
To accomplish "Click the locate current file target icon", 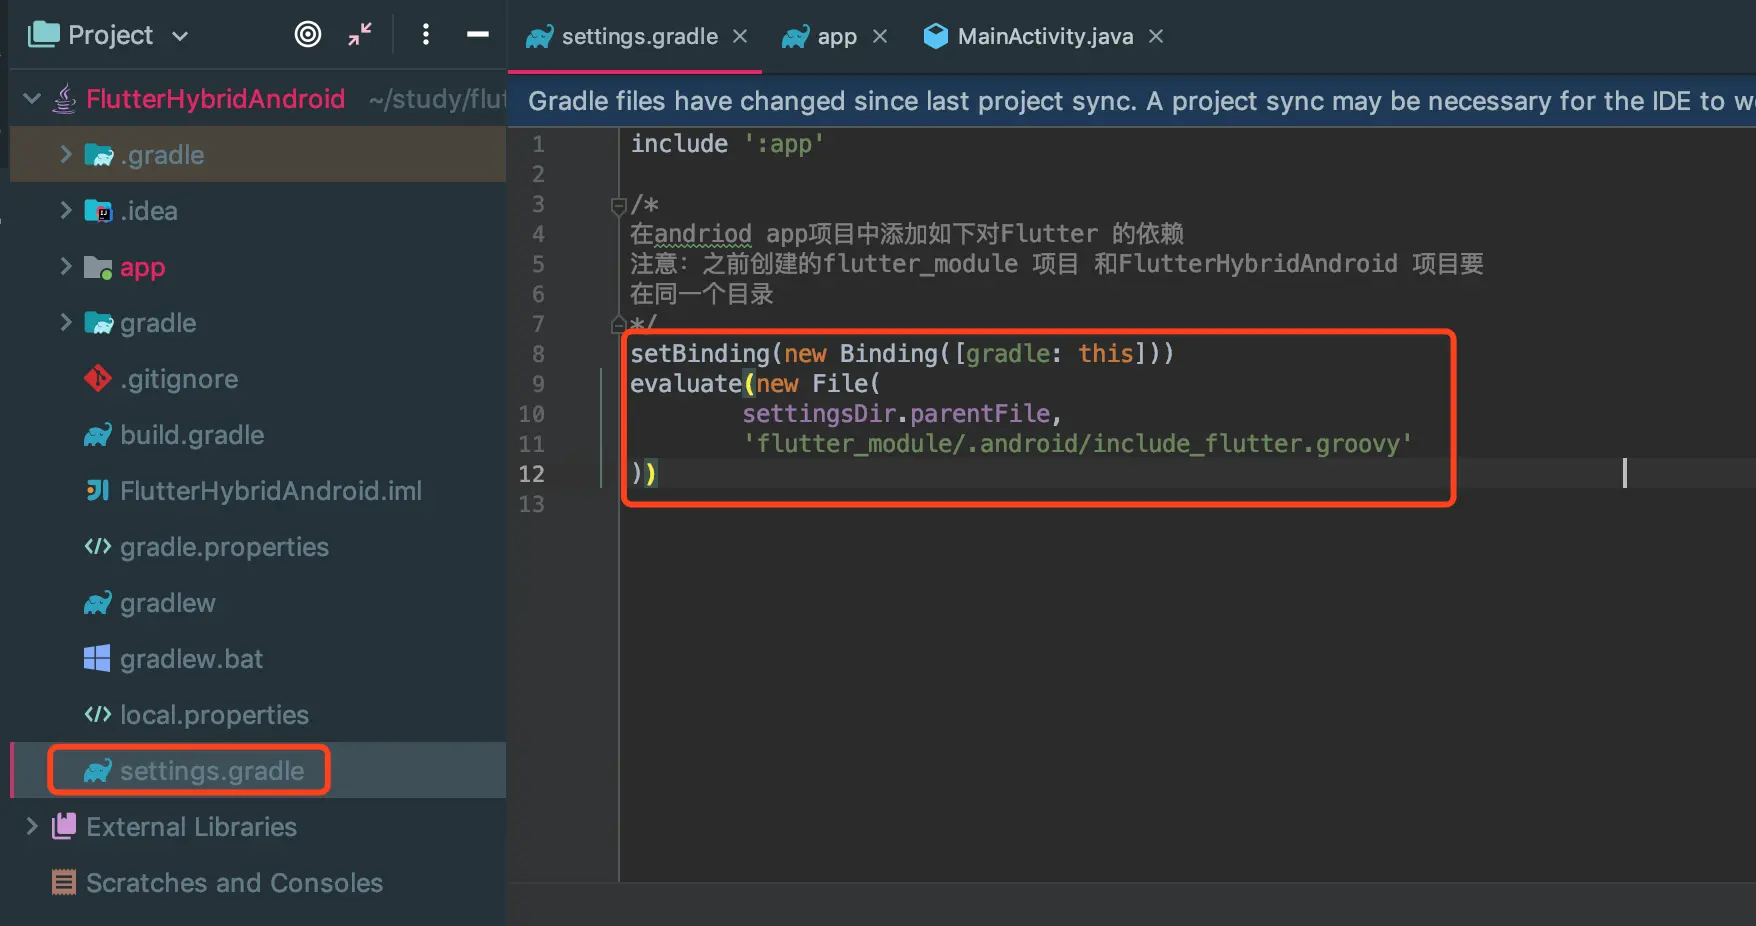I will (x=308, y=35).
